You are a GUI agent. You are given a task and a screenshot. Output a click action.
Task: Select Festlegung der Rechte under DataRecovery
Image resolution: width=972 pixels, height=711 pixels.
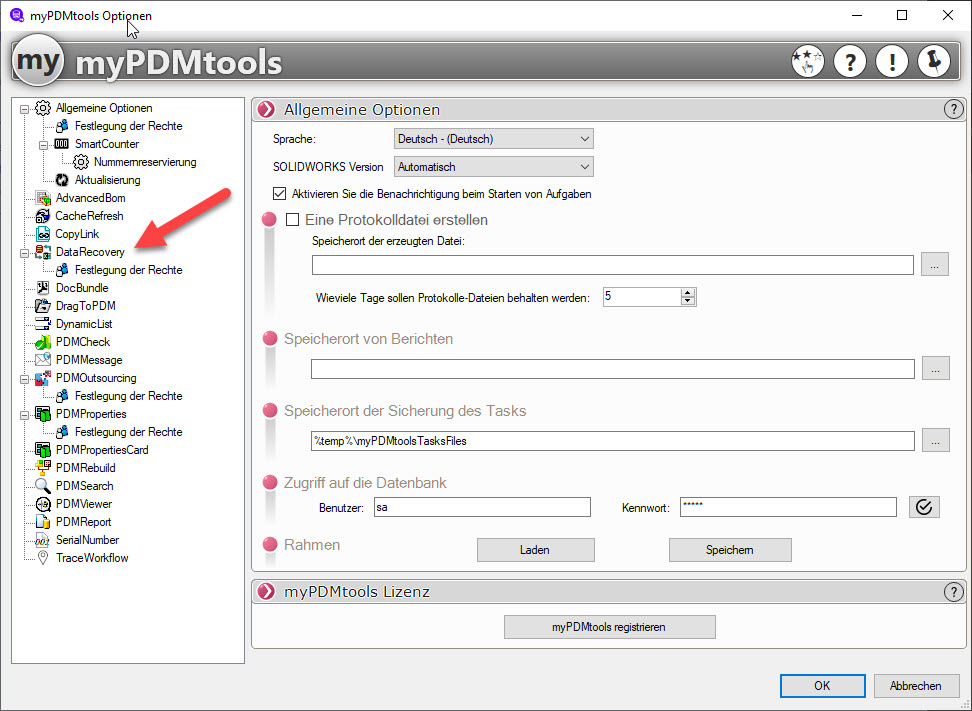[128, 270]
